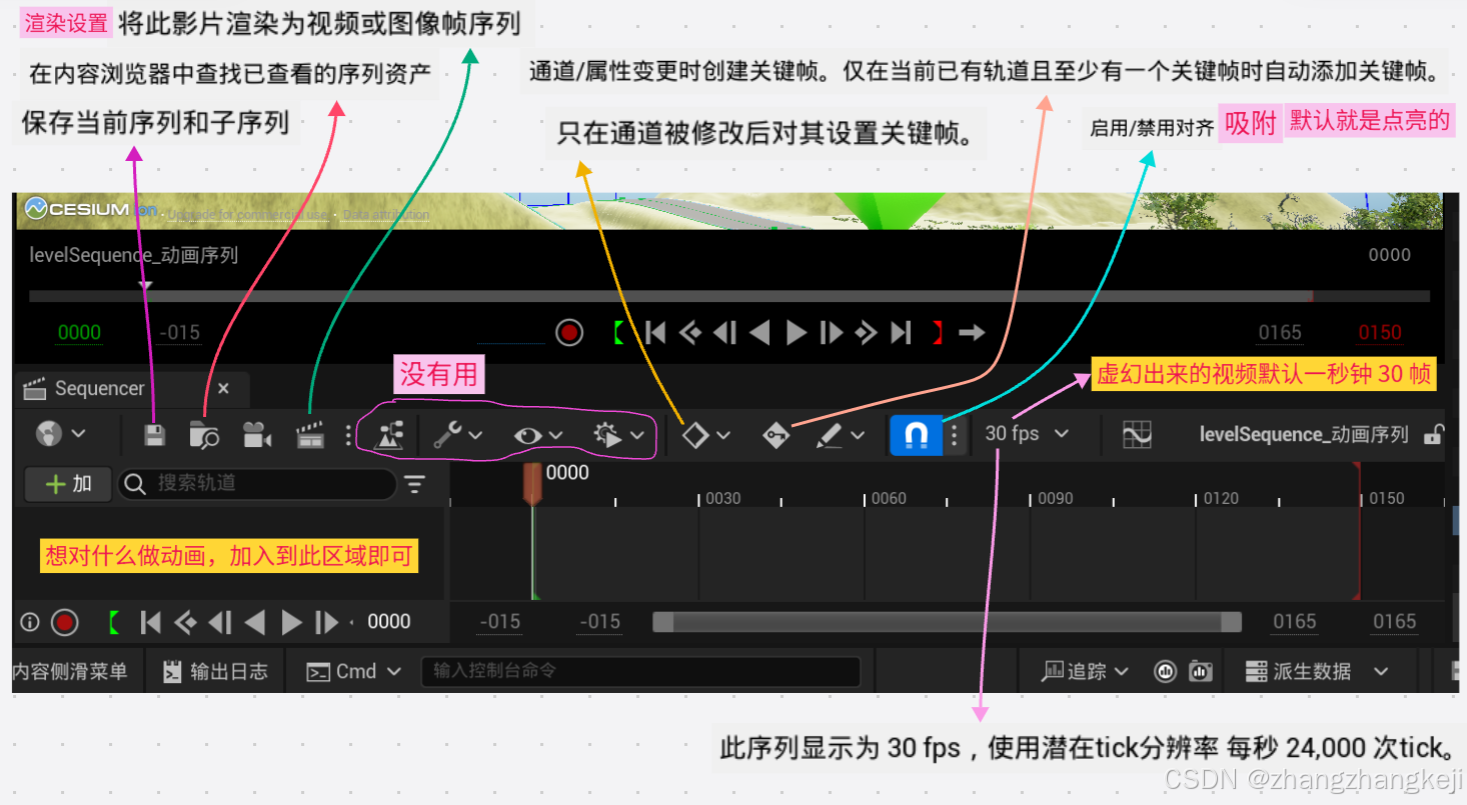Click the curve editor icon

click(1136, 434)
